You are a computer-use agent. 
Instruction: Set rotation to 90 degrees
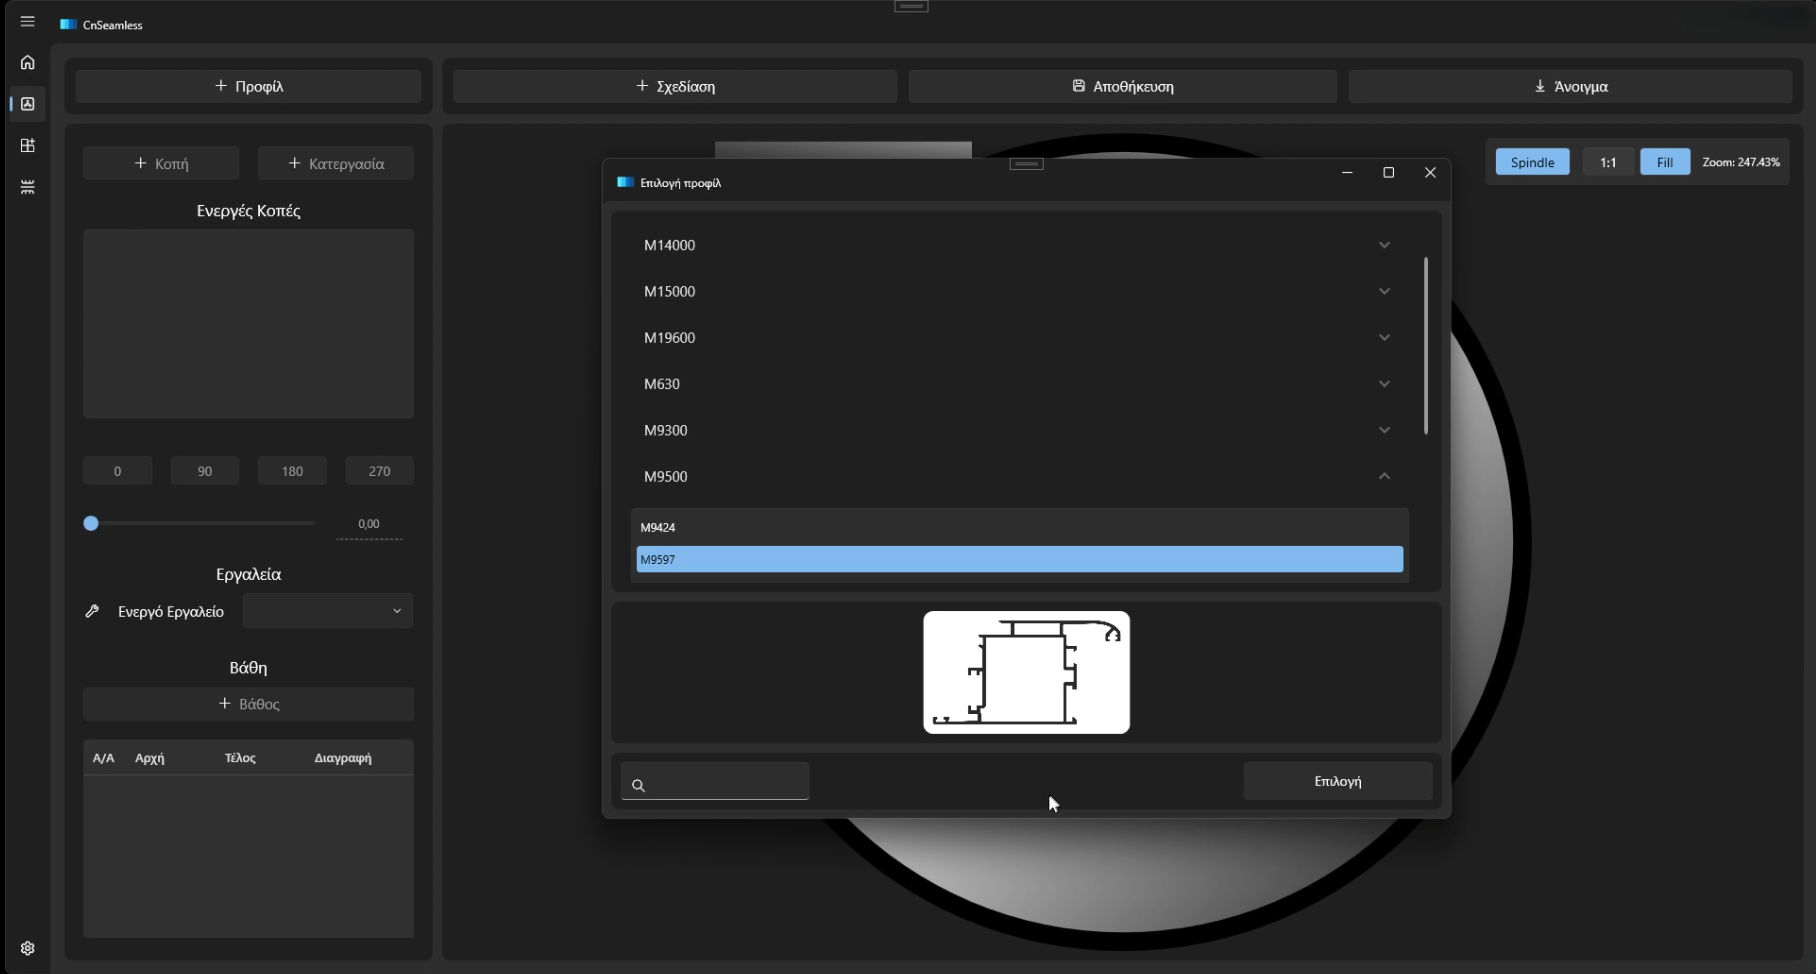point(205,471)
